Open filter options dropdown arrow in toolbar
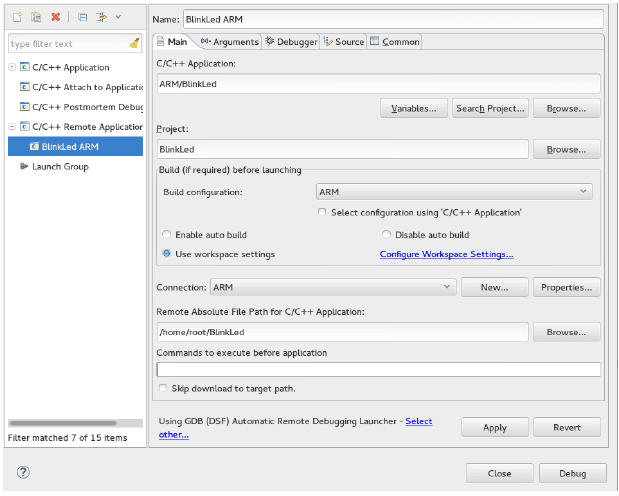The width and height of the screenshot is (619, 496). (118, 17)
